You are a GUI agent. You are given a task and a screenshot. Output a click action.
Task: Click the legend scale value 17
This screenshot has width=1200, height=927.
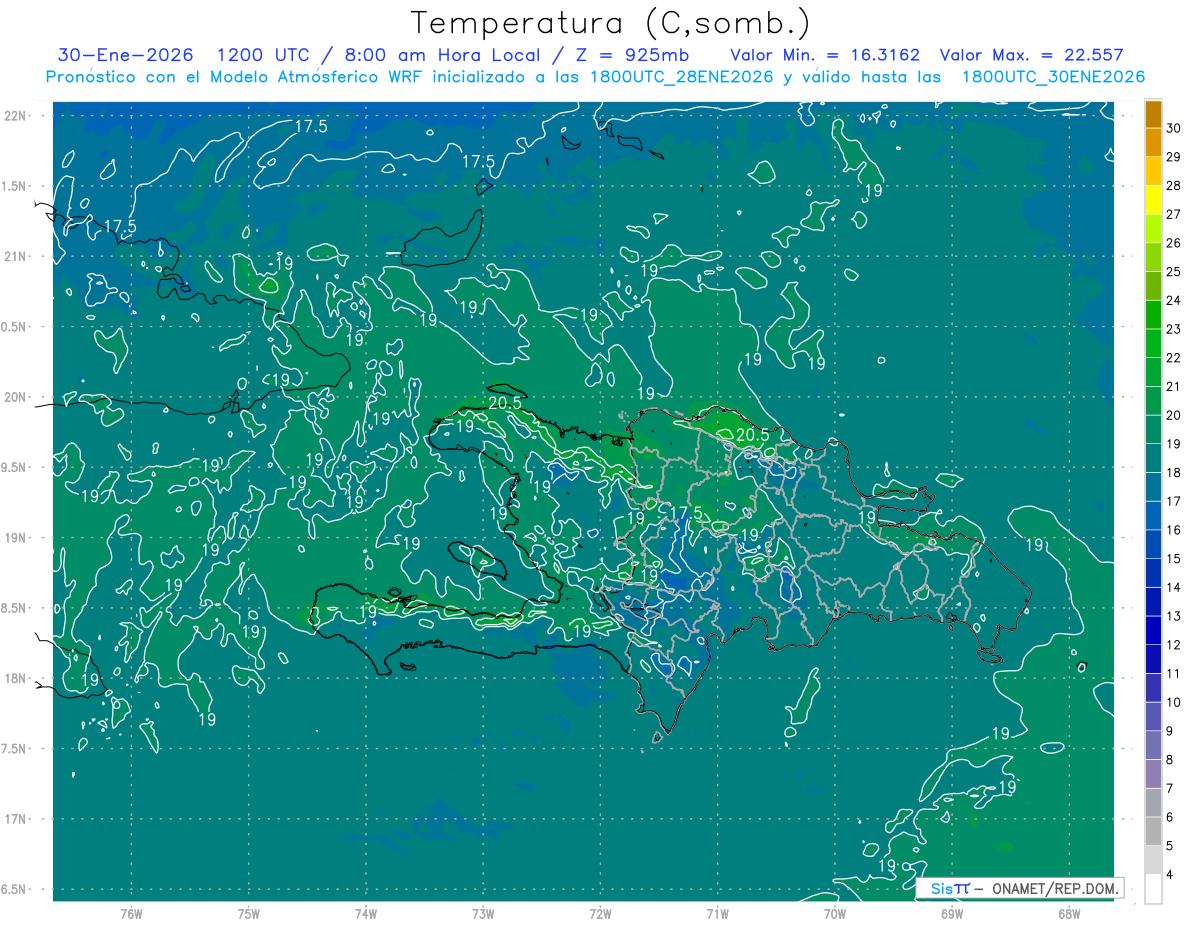pyautogui.click(x=1173, y=502)
